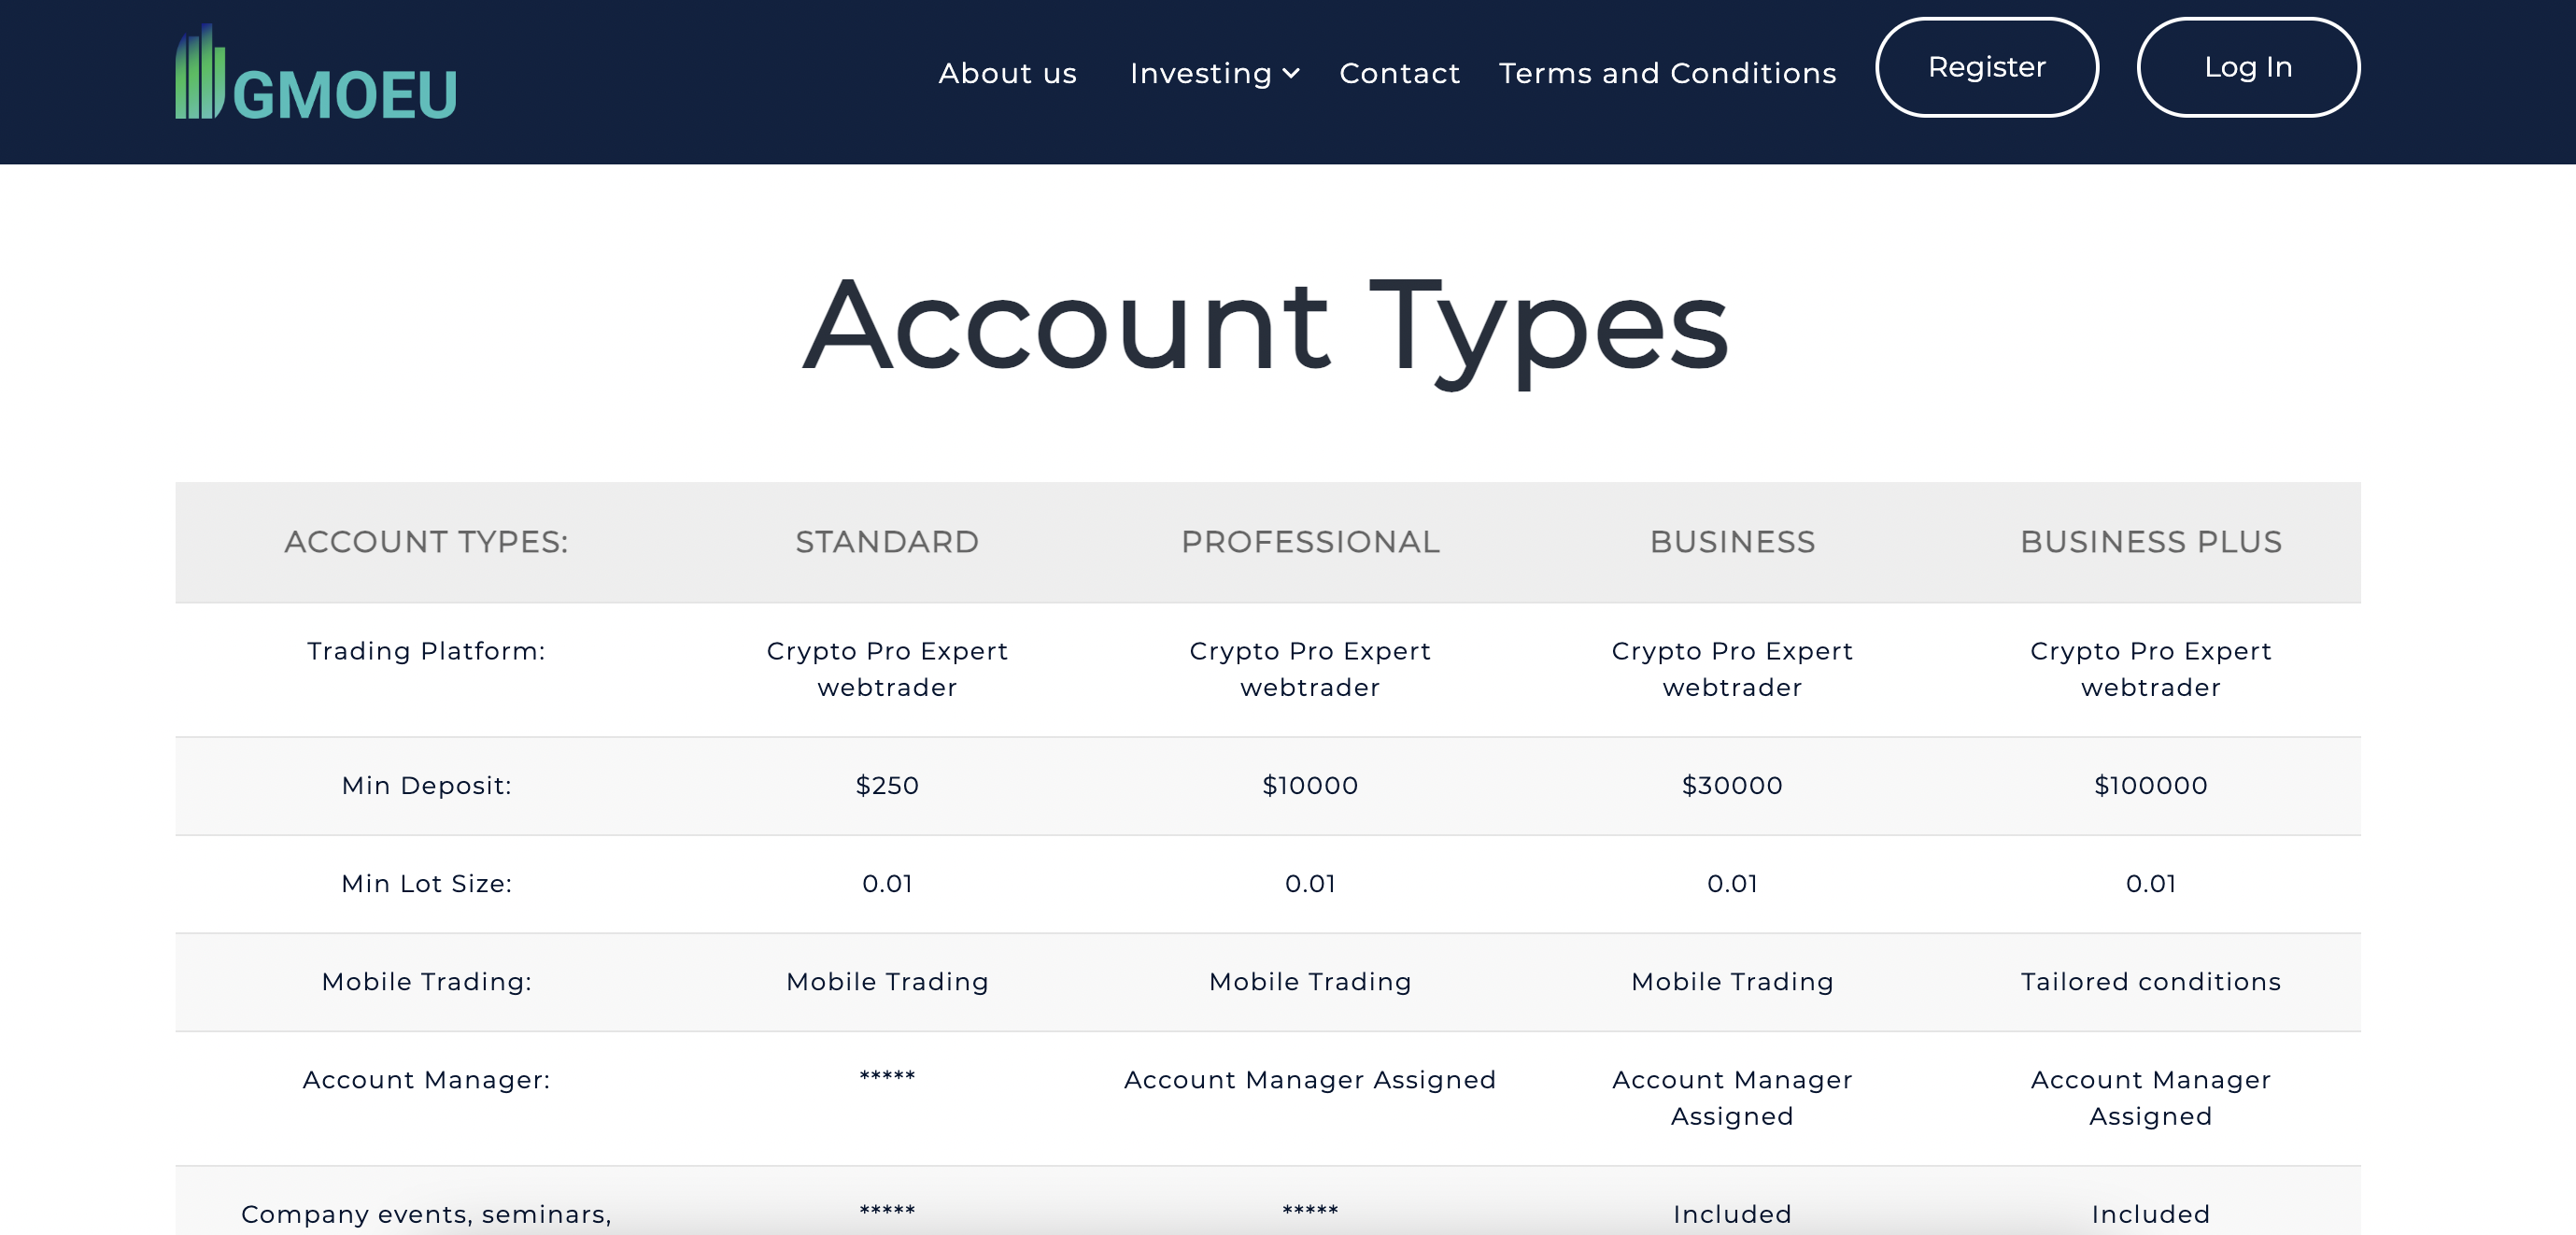Click the STANDARD column header
Viewport: 2576px width, 1235px height.
click(887, 542)
